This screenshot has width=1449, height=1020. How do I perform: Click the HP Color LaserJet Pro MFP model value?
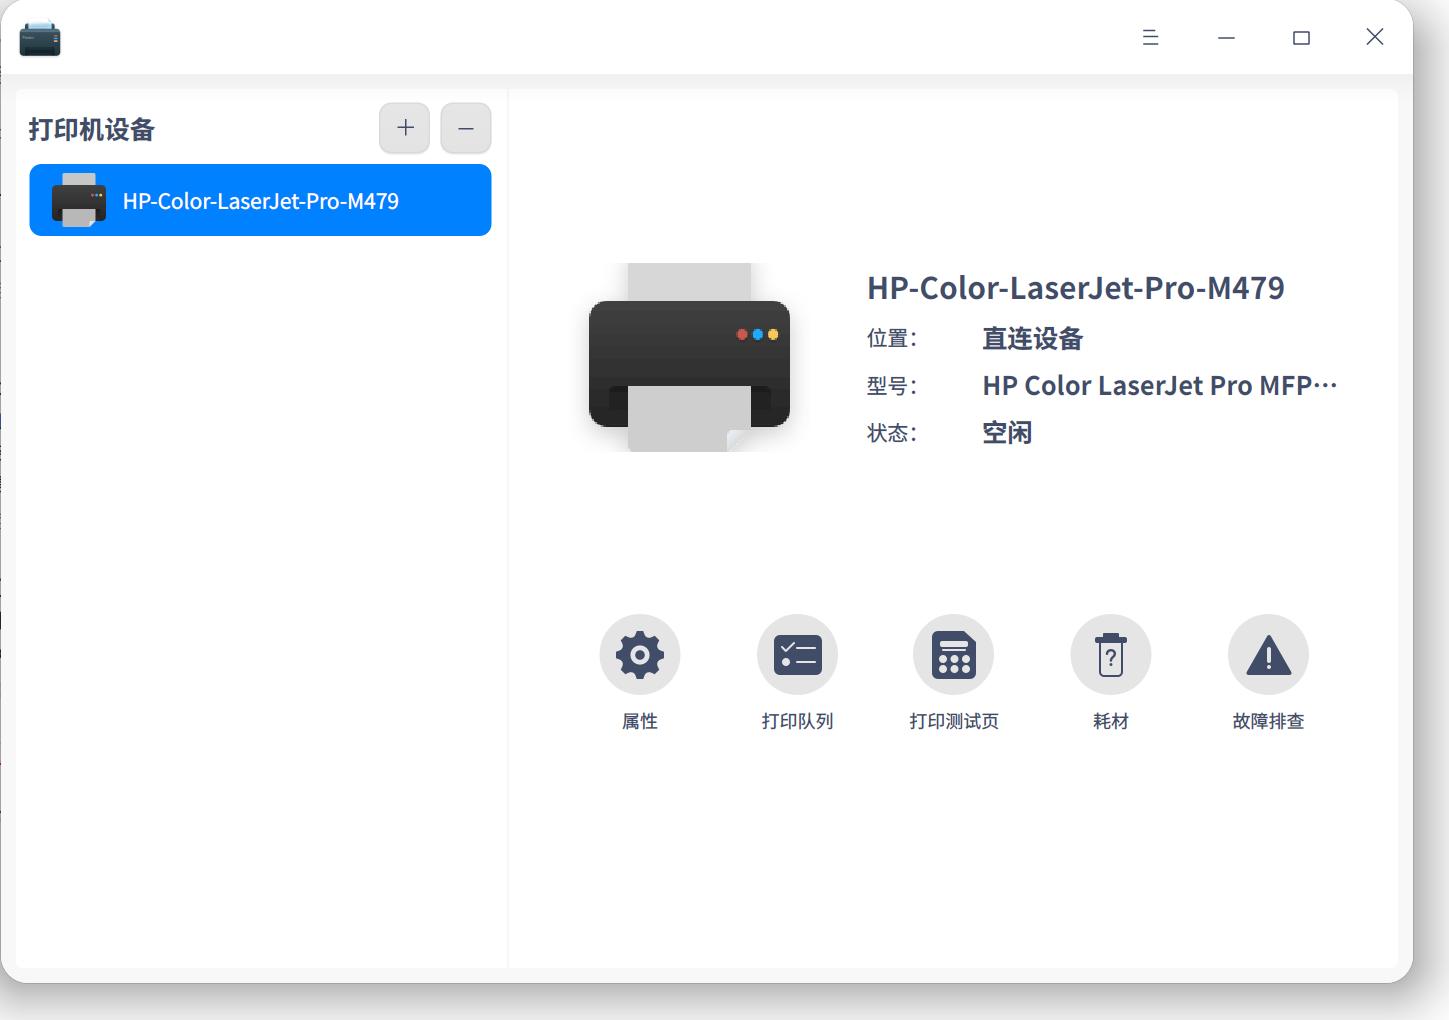[x=1160, y=386]
